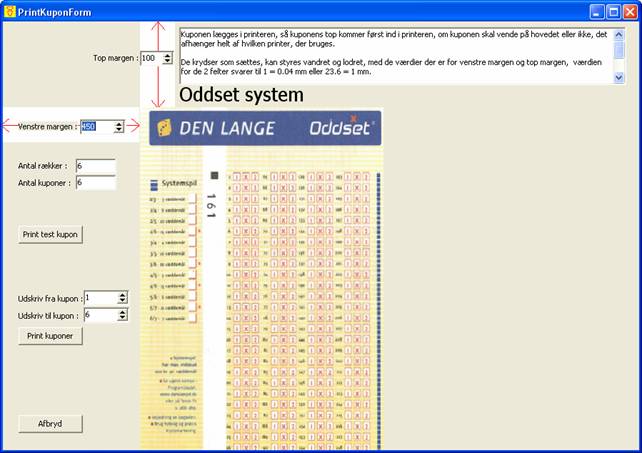Increase the Venstre margen value
Image resolution: width=642 pixels, height=453 pixels.
coord(119,124)
